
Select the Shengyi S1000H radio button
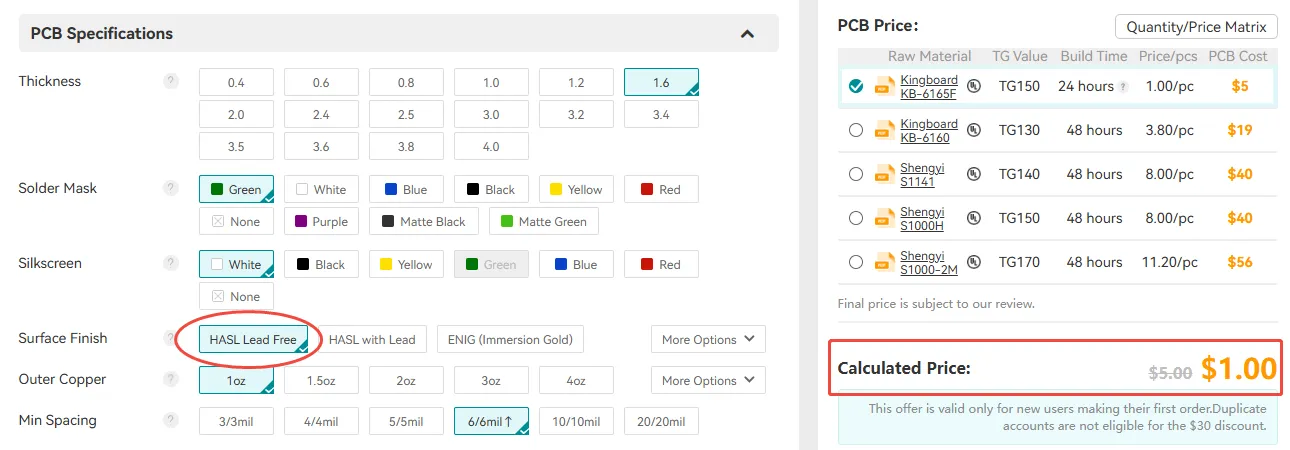click(x=855, y=218)
